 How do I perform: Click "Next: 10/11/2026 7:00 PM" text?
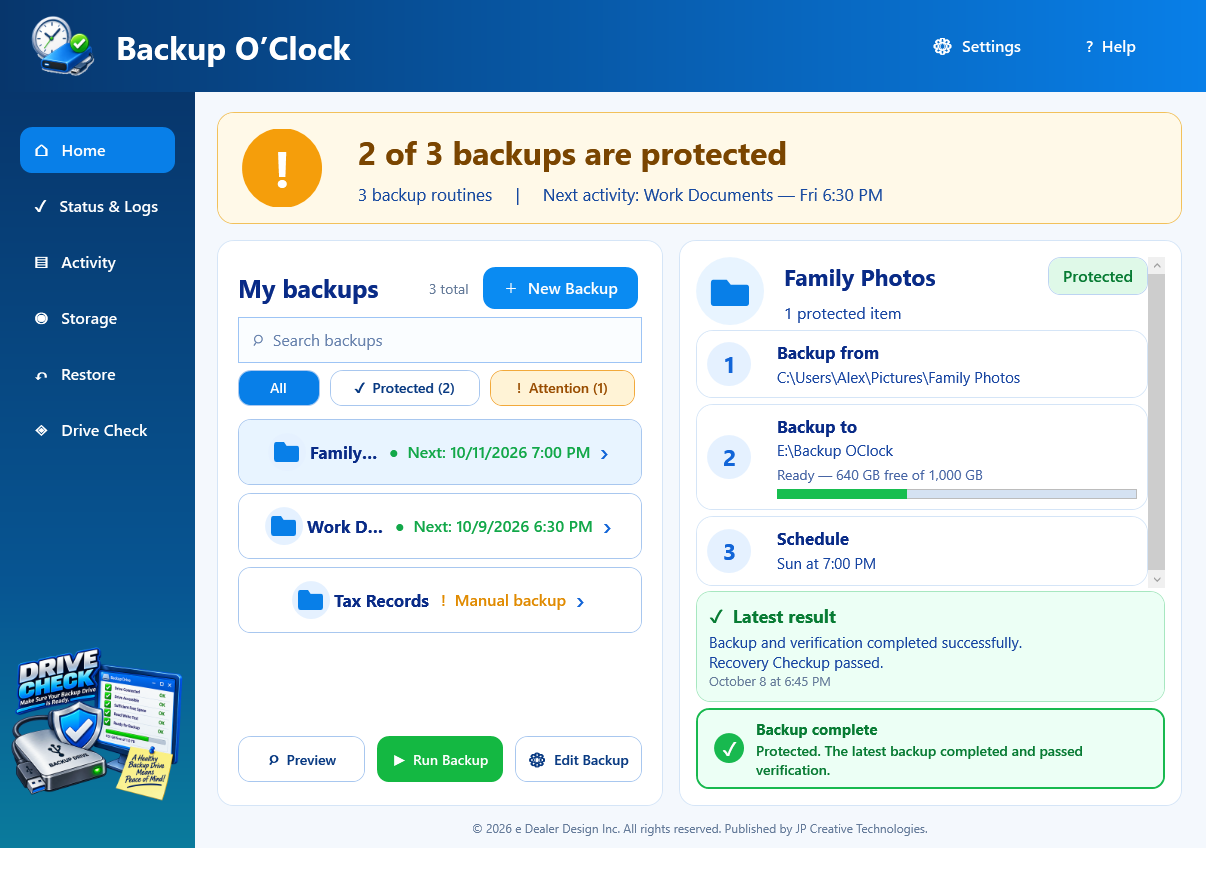(x=499, y=453)
